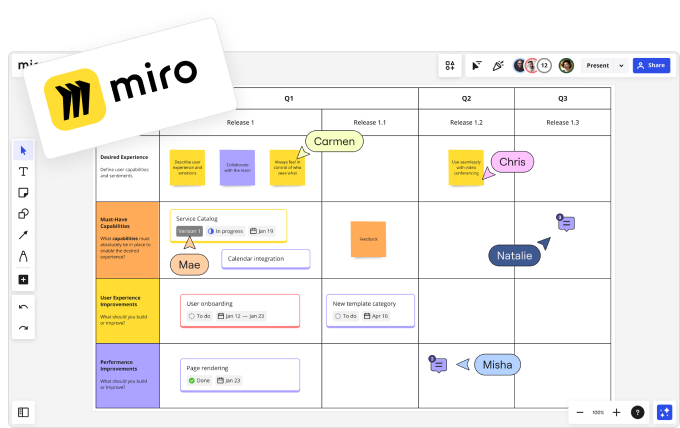Click the Share button

[x=651, y=65]
